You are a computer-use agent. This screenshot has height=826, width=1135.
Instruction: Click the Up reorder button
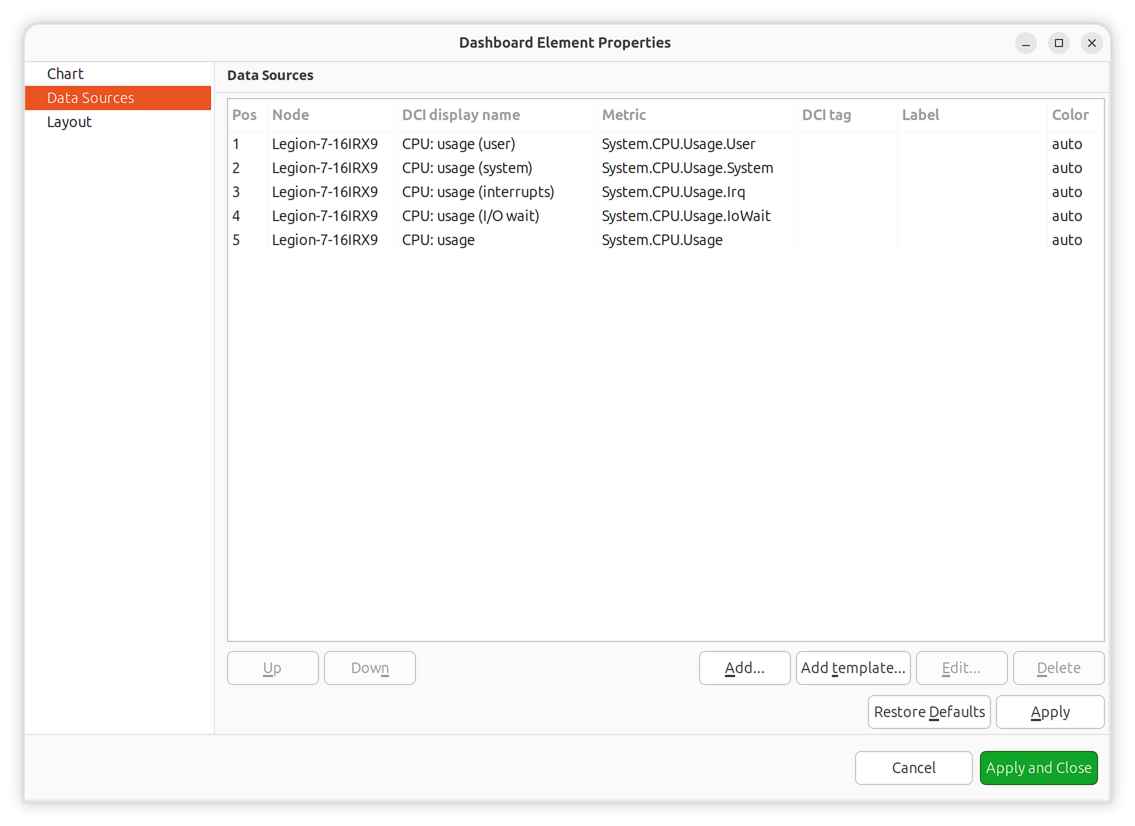[x=272, y=668]
